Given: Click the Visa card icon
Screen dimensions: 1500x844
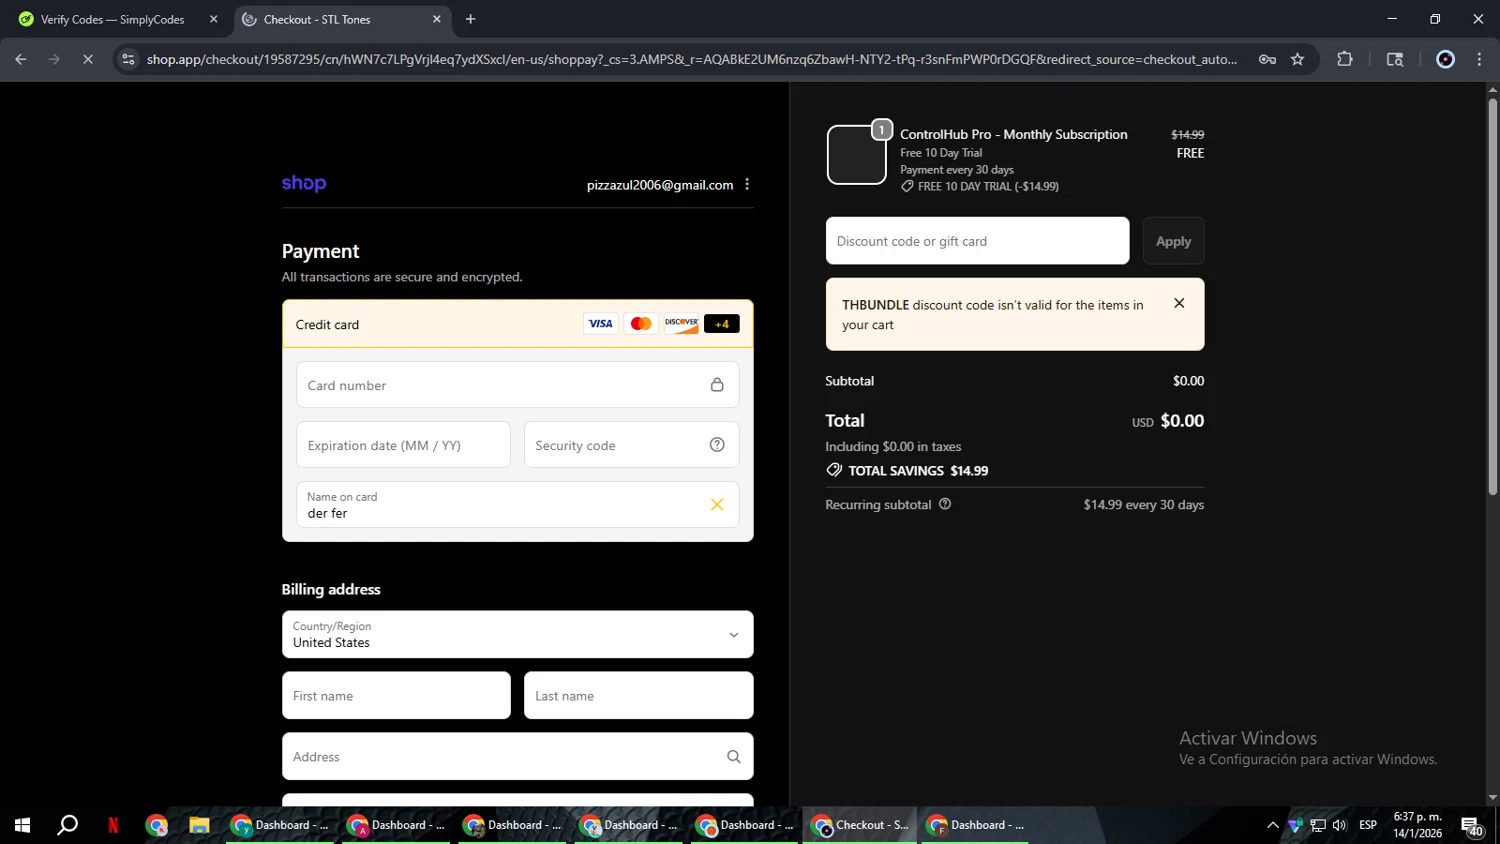Looking at the screenshot, I should (600, 324).
